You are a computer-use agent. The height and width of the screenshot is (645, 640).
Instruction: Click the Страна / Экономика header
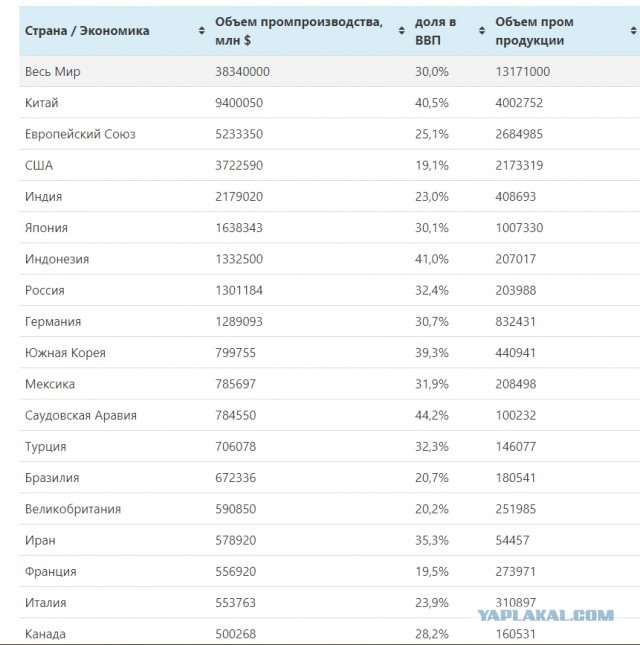pyautogui.click(x=87, y=31)
